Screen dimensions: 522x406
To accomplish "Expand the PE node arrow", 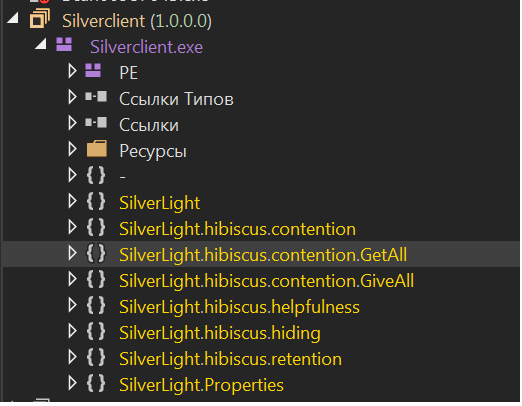I will pyautogui.click(x=72, y=71).
